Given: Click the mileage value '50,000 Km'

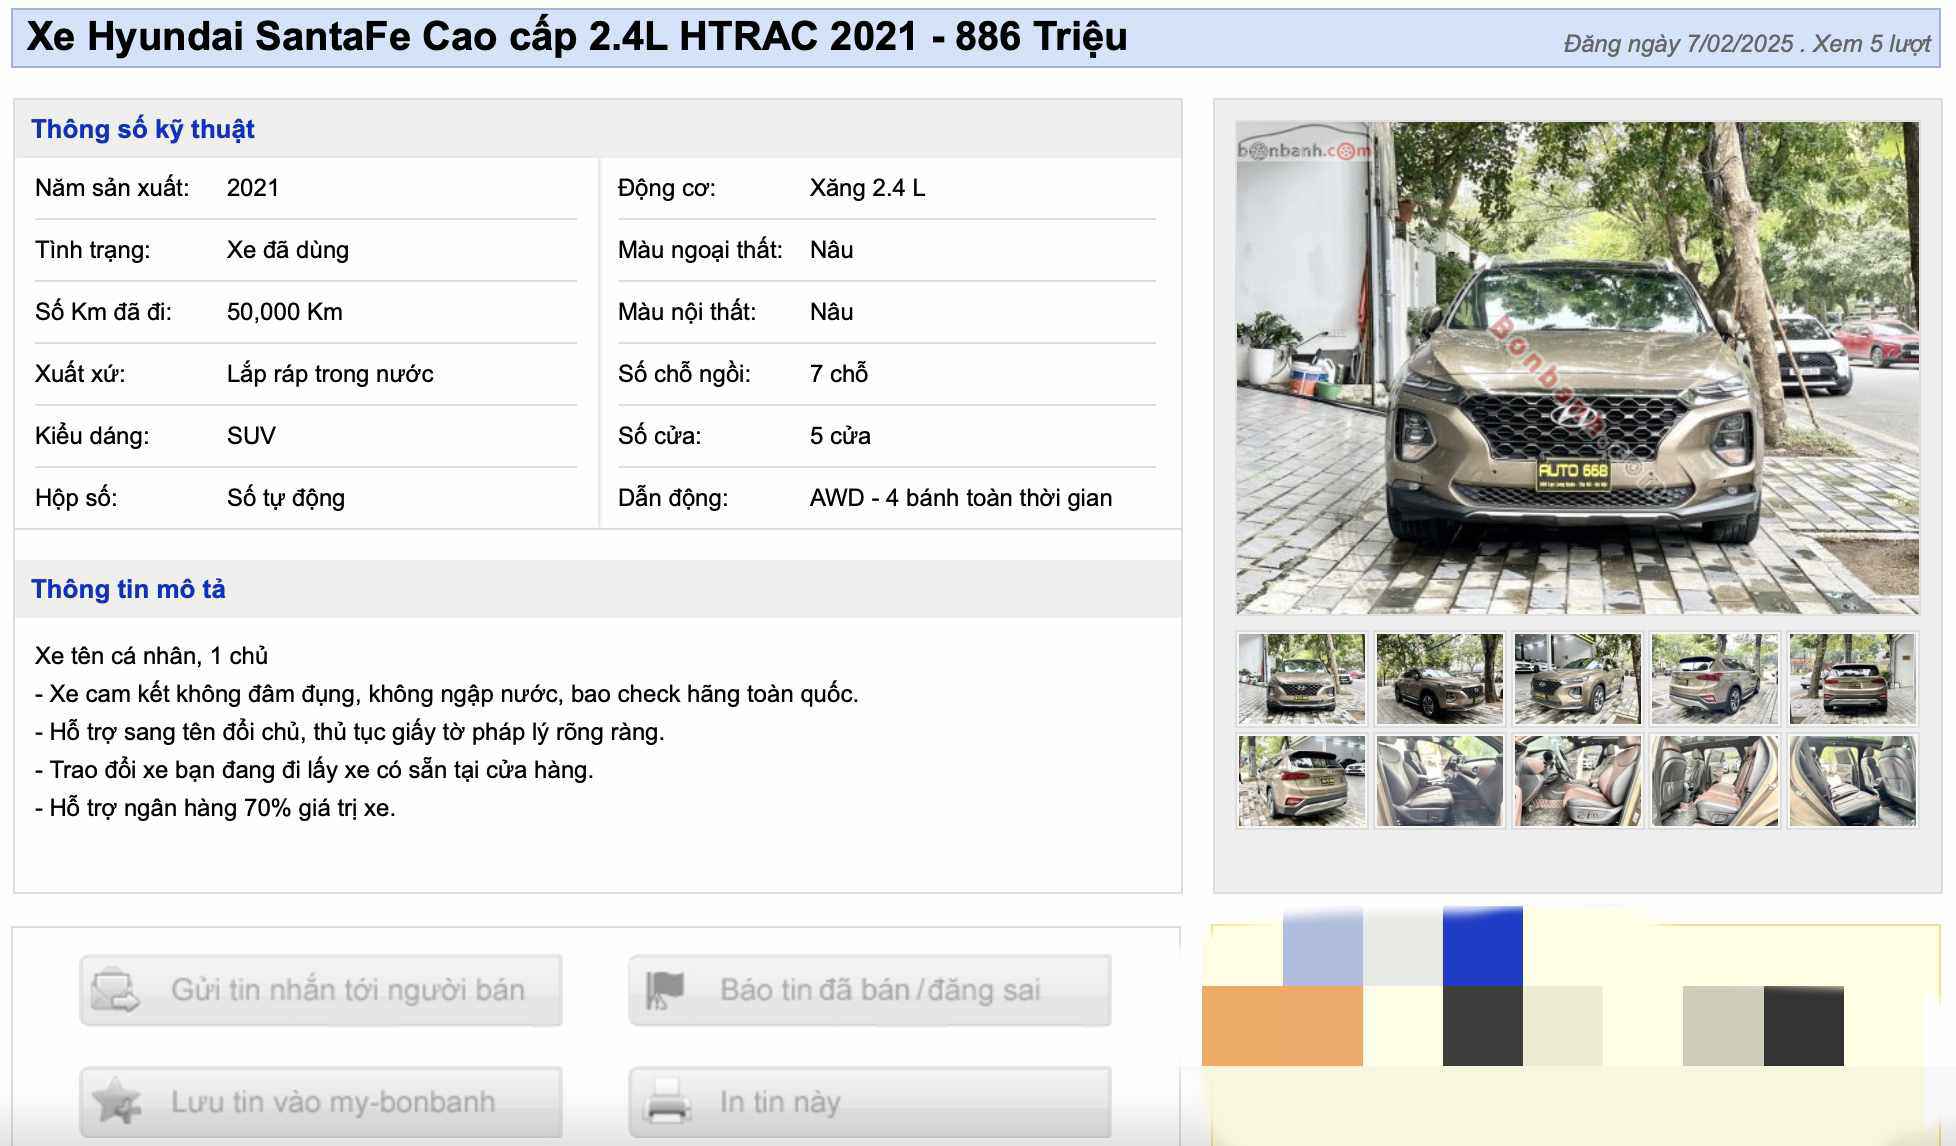Looking at the screenshot, I should [x=285, y=312].
